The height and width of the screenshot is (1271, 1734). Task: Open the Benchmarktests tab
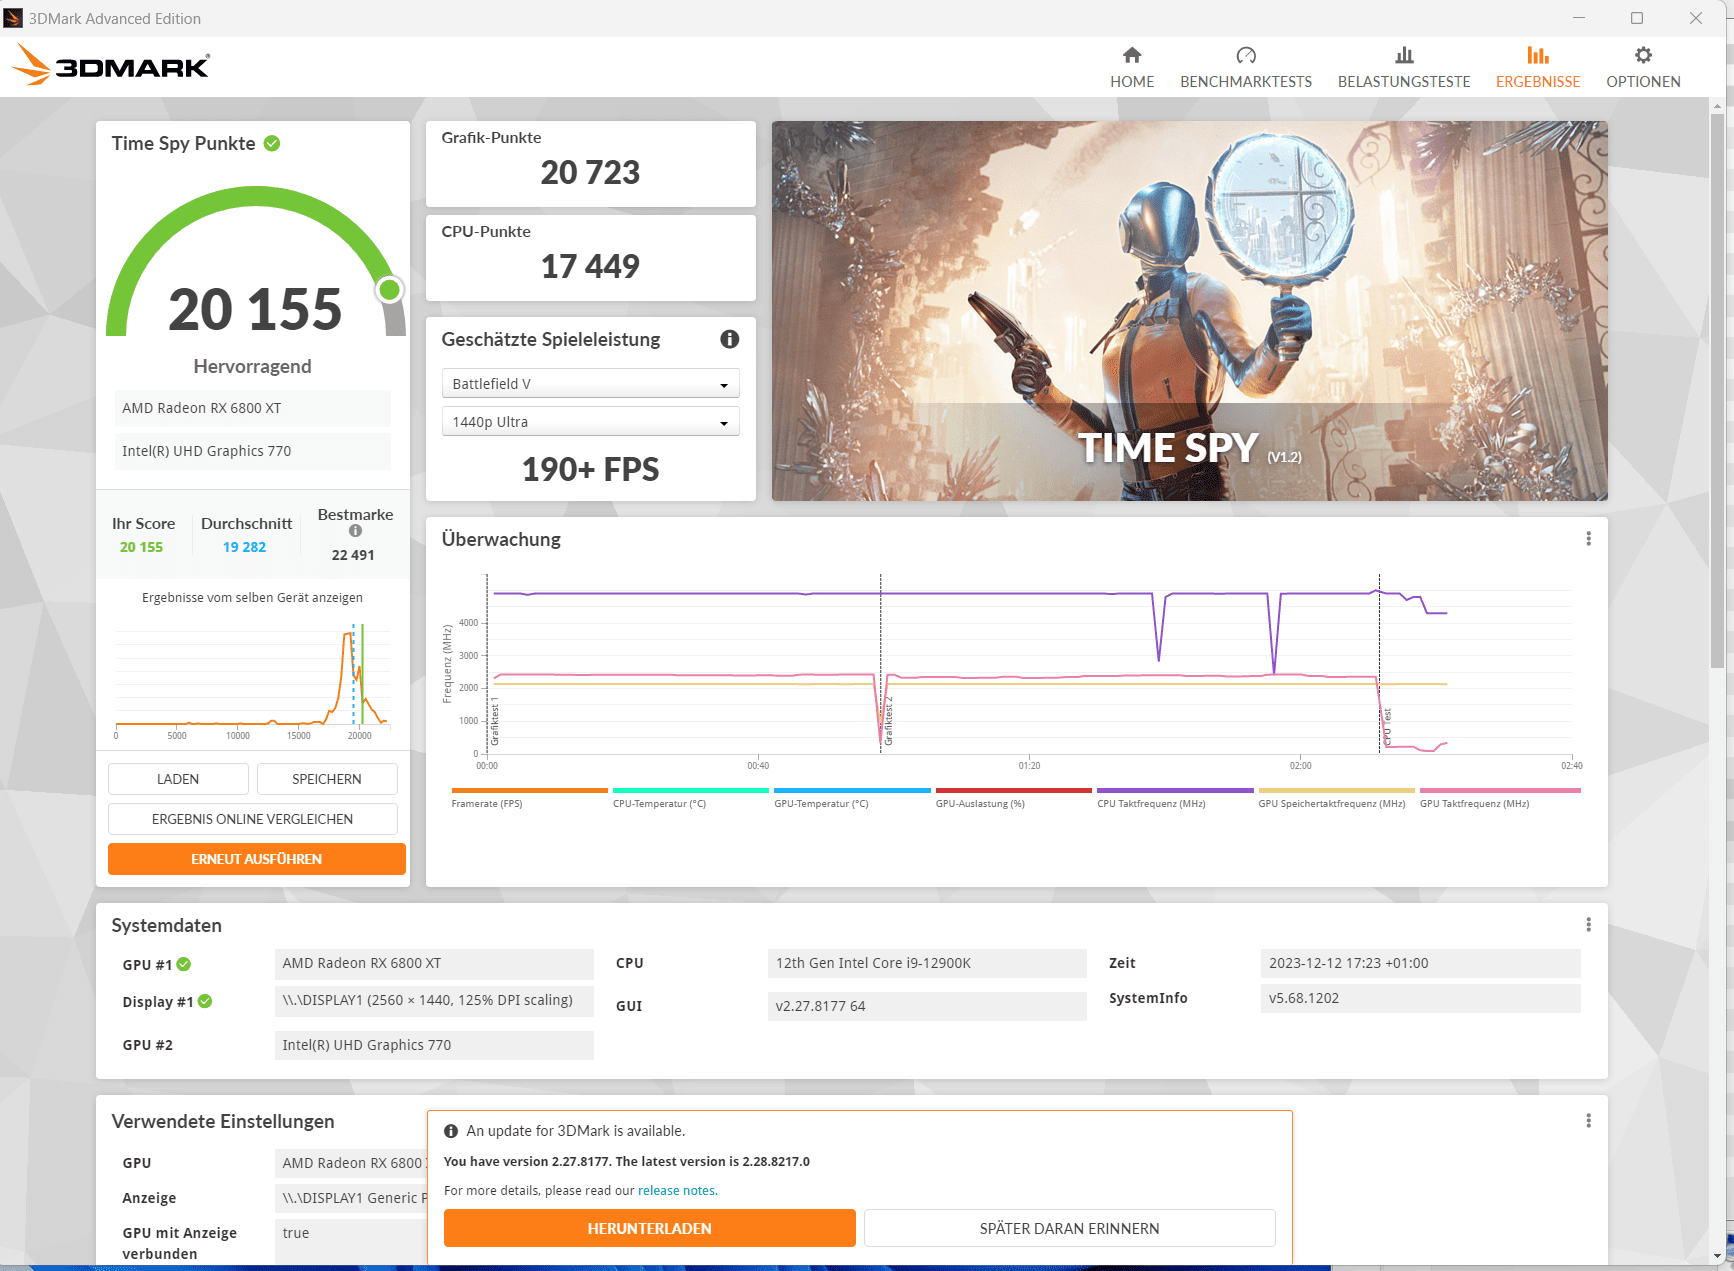click(x=1246, y=68)
